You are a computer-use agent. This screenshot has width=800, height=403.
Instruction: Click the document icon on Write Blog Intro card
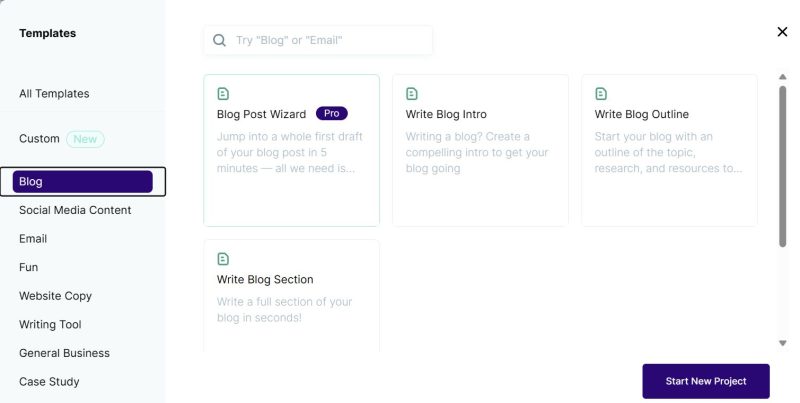point(412,94)
